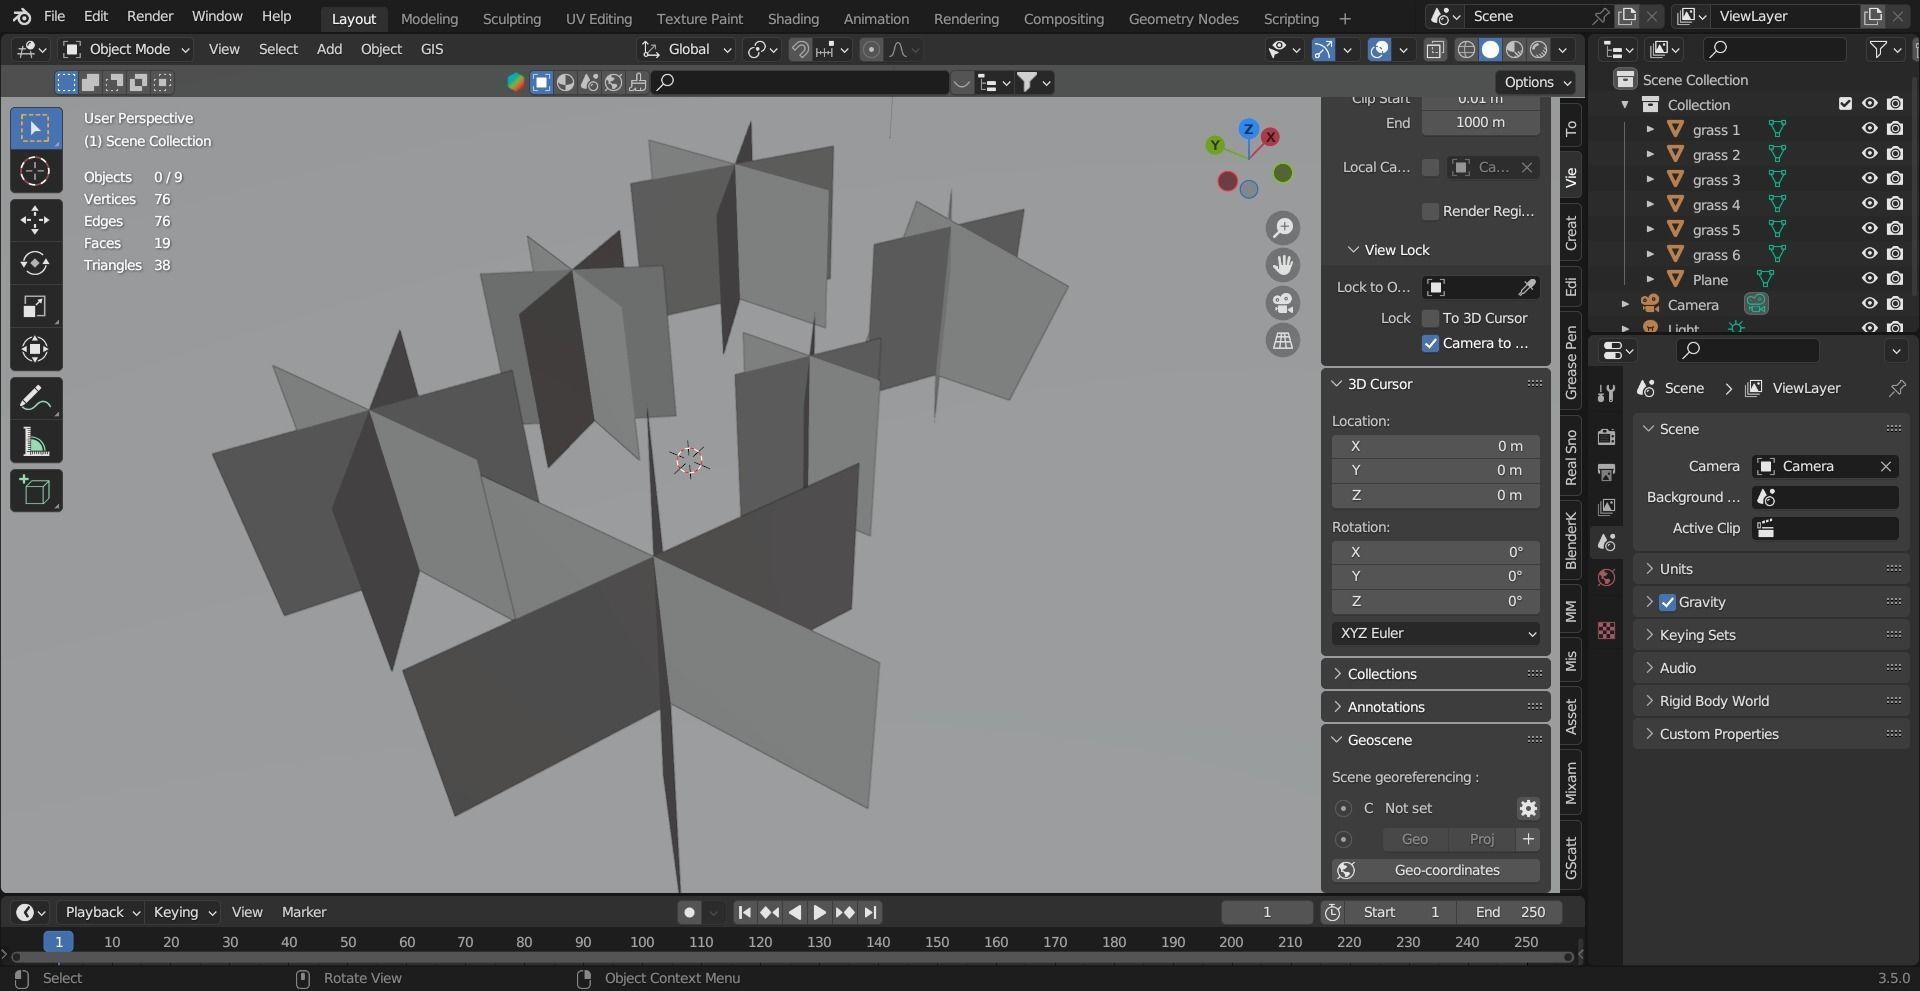1920x991 pixels.
Task: Open the Global transform orientation dropdown
Action: (687, 50)
